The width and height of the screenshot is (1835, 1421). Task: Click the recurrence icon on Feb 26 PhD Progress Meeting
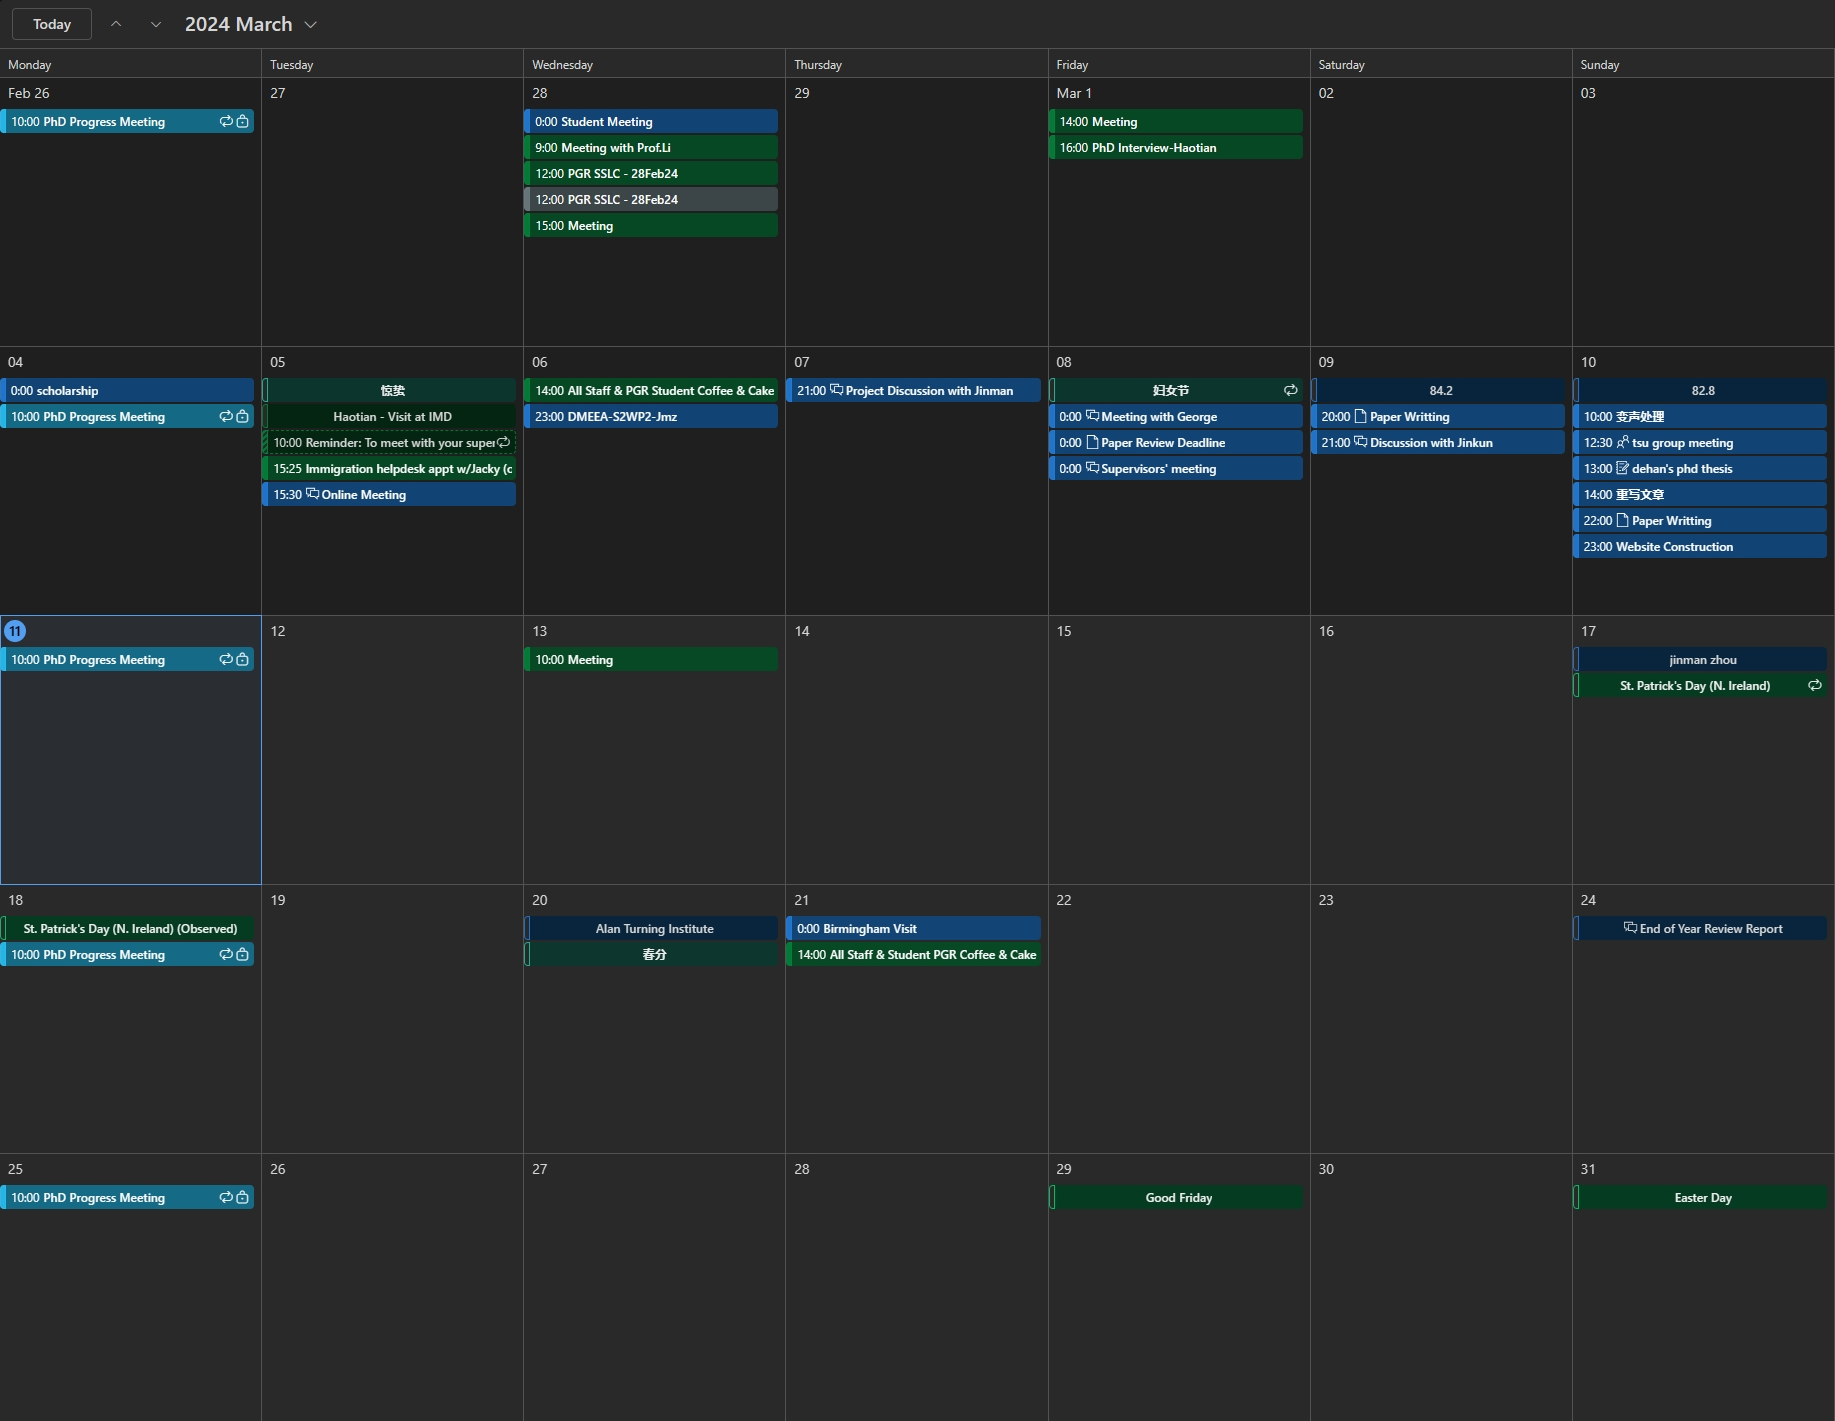tap(226, 121)
